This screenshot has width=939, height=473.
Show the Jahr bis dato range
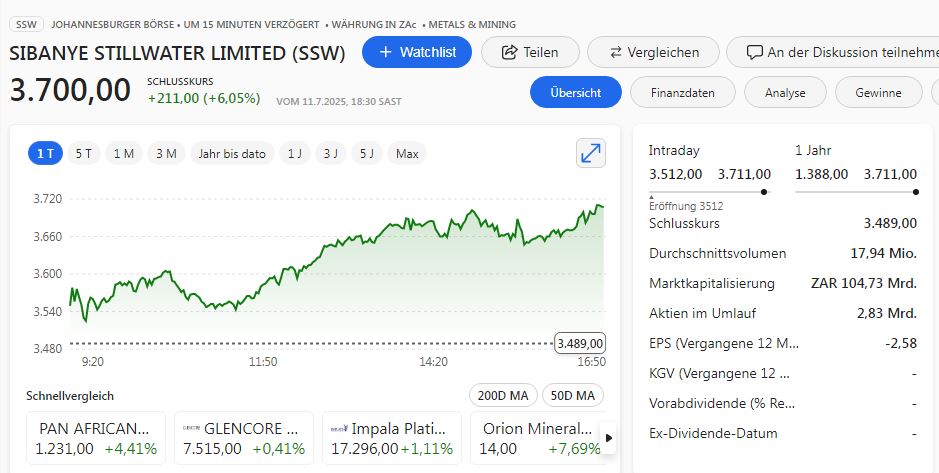coord(232,153)
